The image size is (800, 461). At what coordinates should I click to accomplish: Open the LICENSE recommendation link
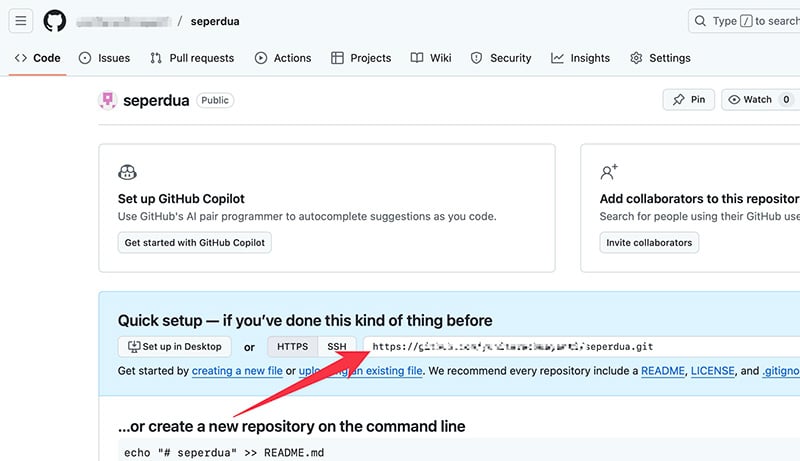click(x=713, y=371)
